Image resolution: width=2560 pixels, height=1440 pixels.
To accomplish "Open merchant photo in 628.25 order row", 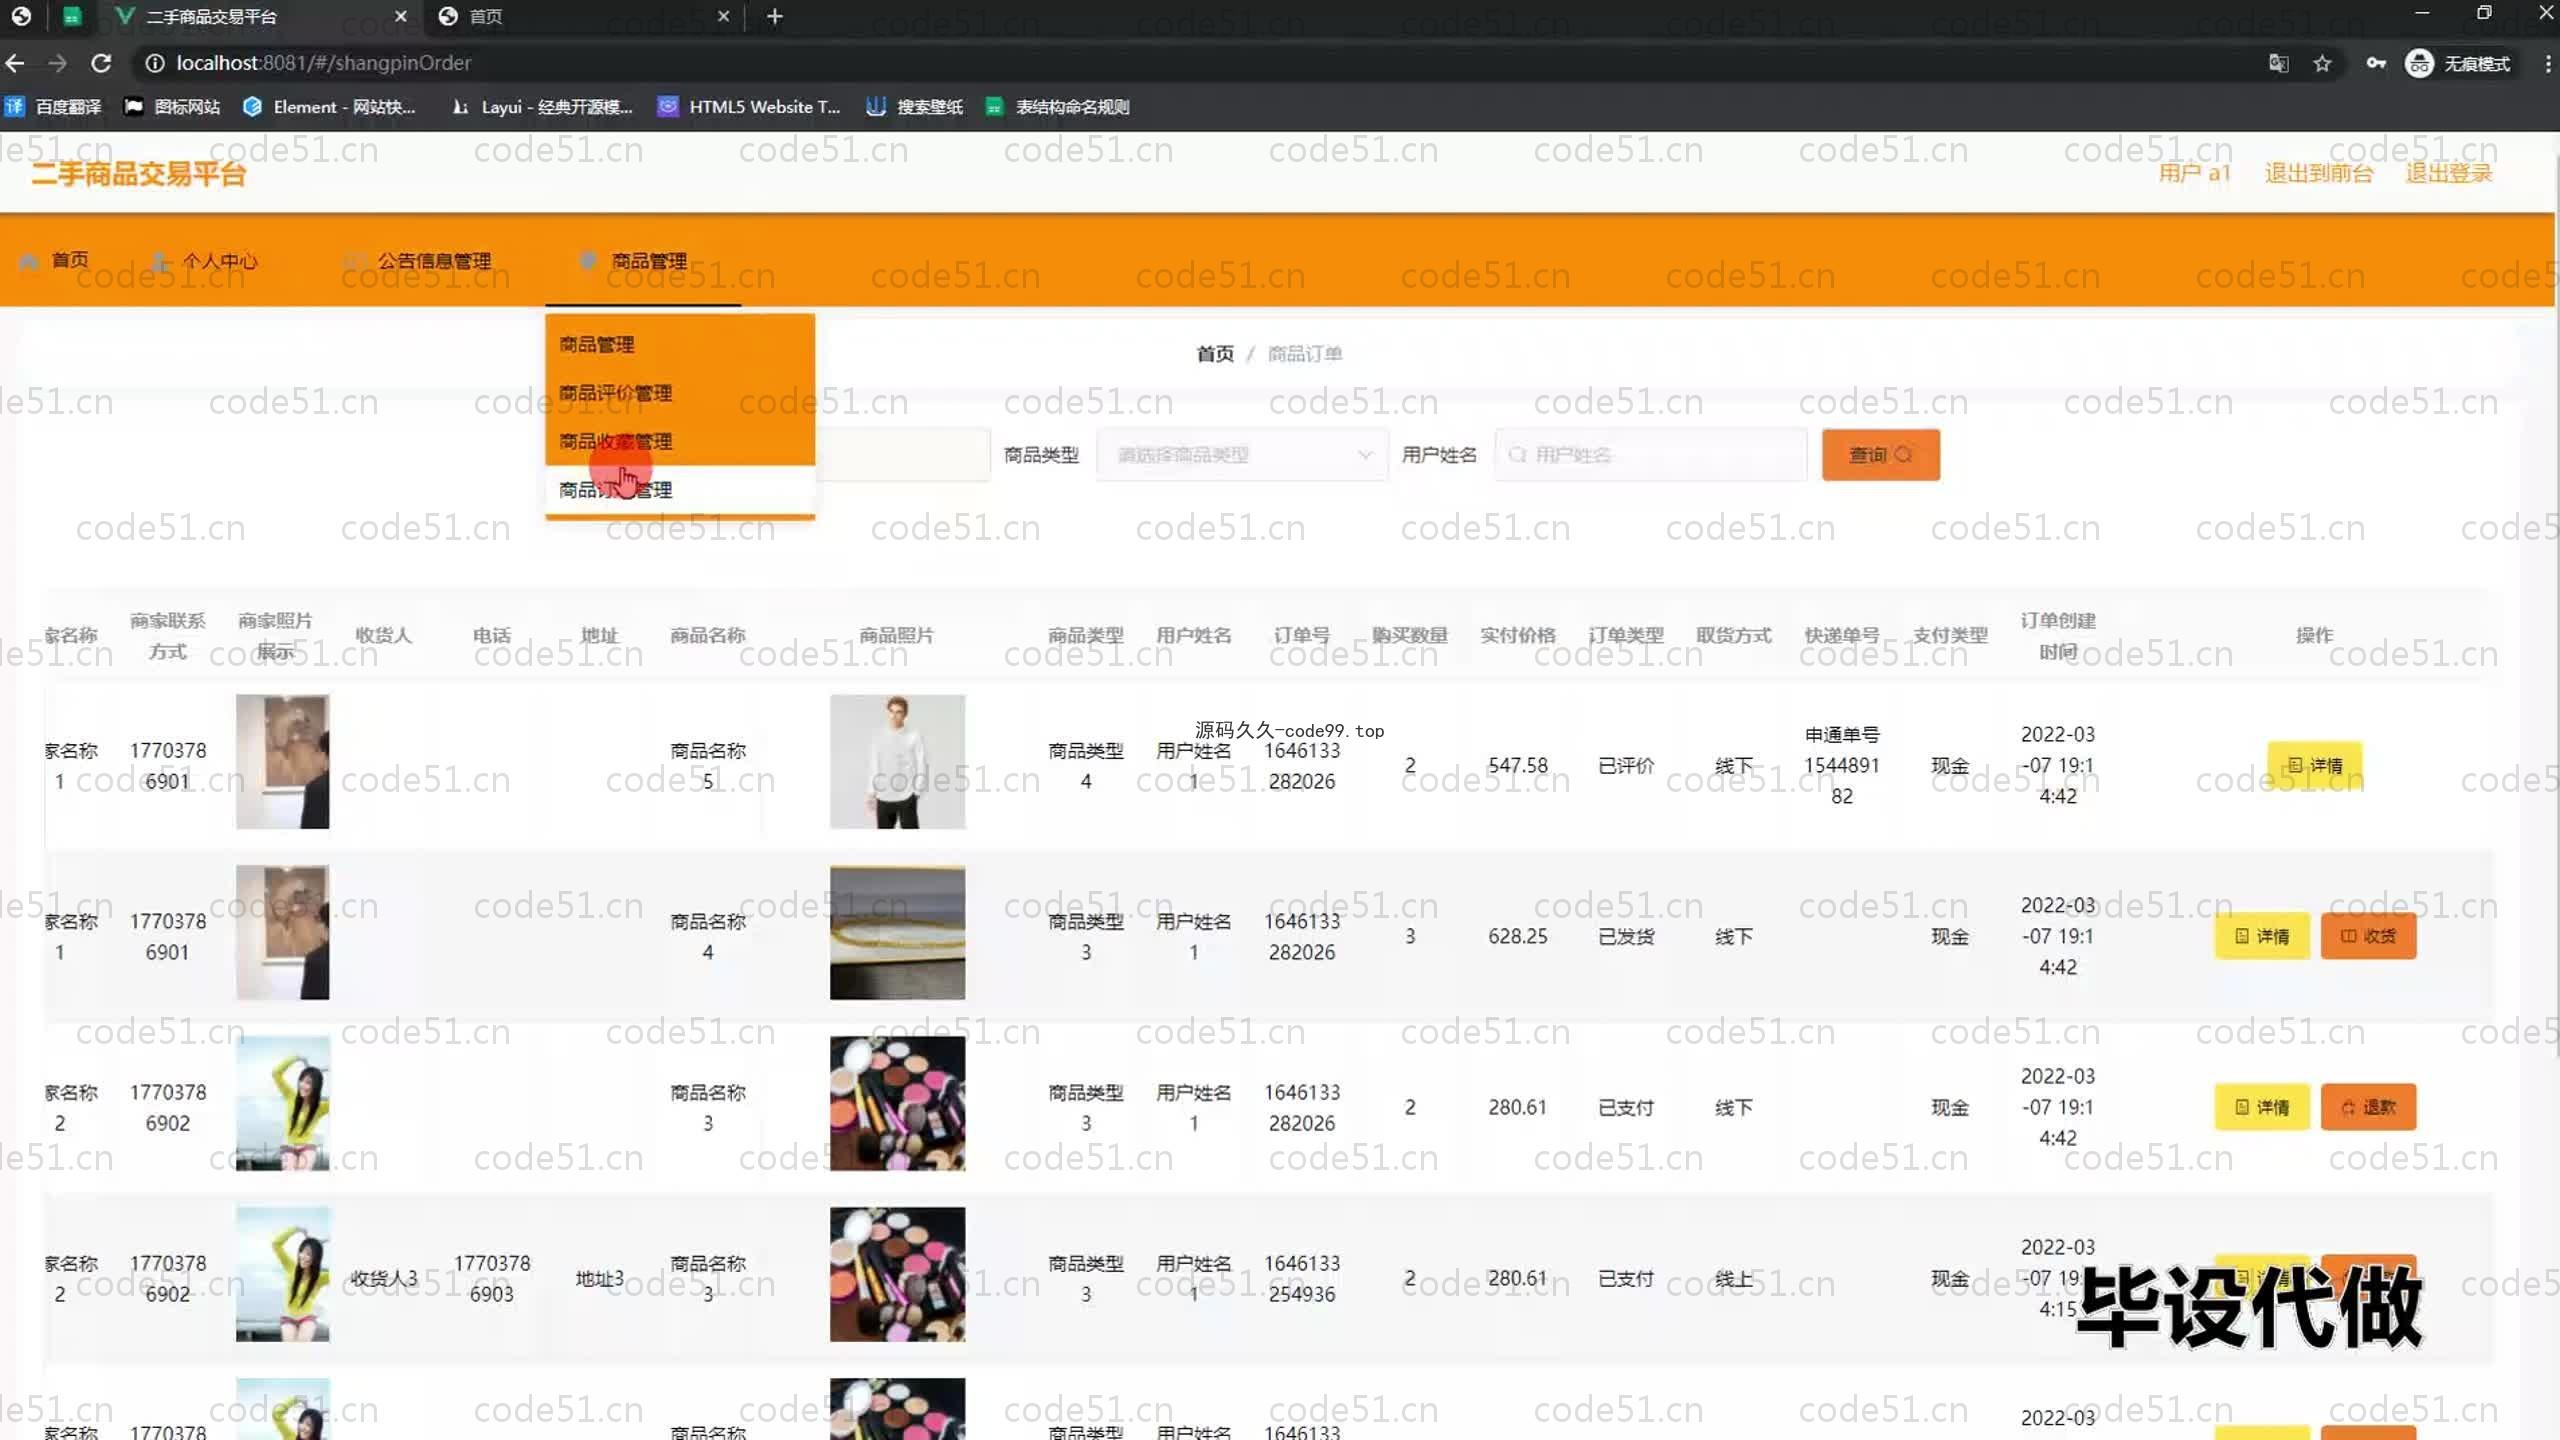I will pyautogui.click(x=282, y=933).
